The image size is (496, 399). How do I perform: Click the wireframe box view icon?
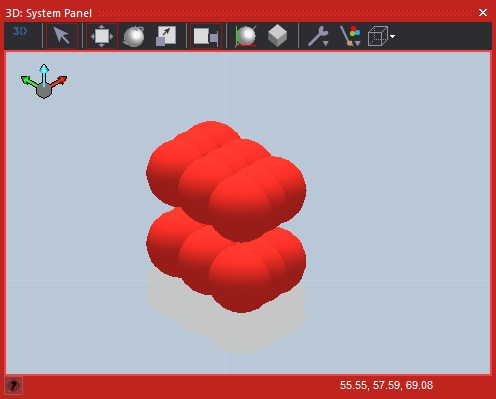point(378,36)
